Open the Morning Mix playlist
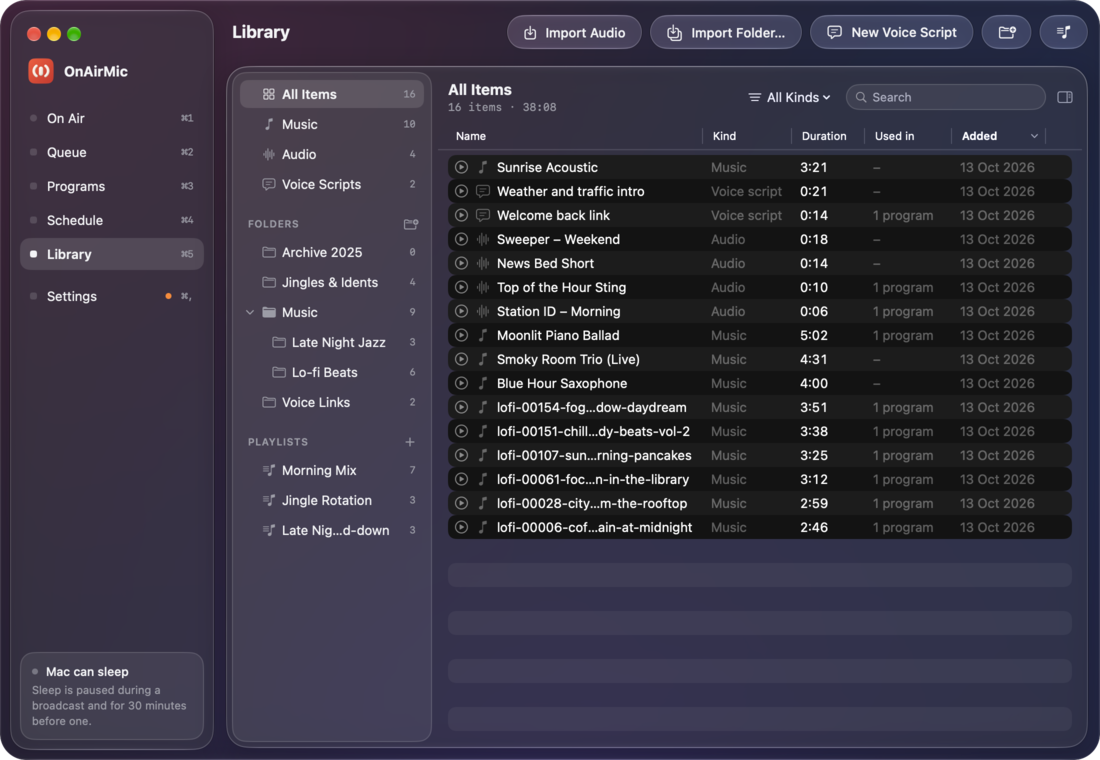The height and width of the screenshot is (760, 1100). tap(332, 470)
